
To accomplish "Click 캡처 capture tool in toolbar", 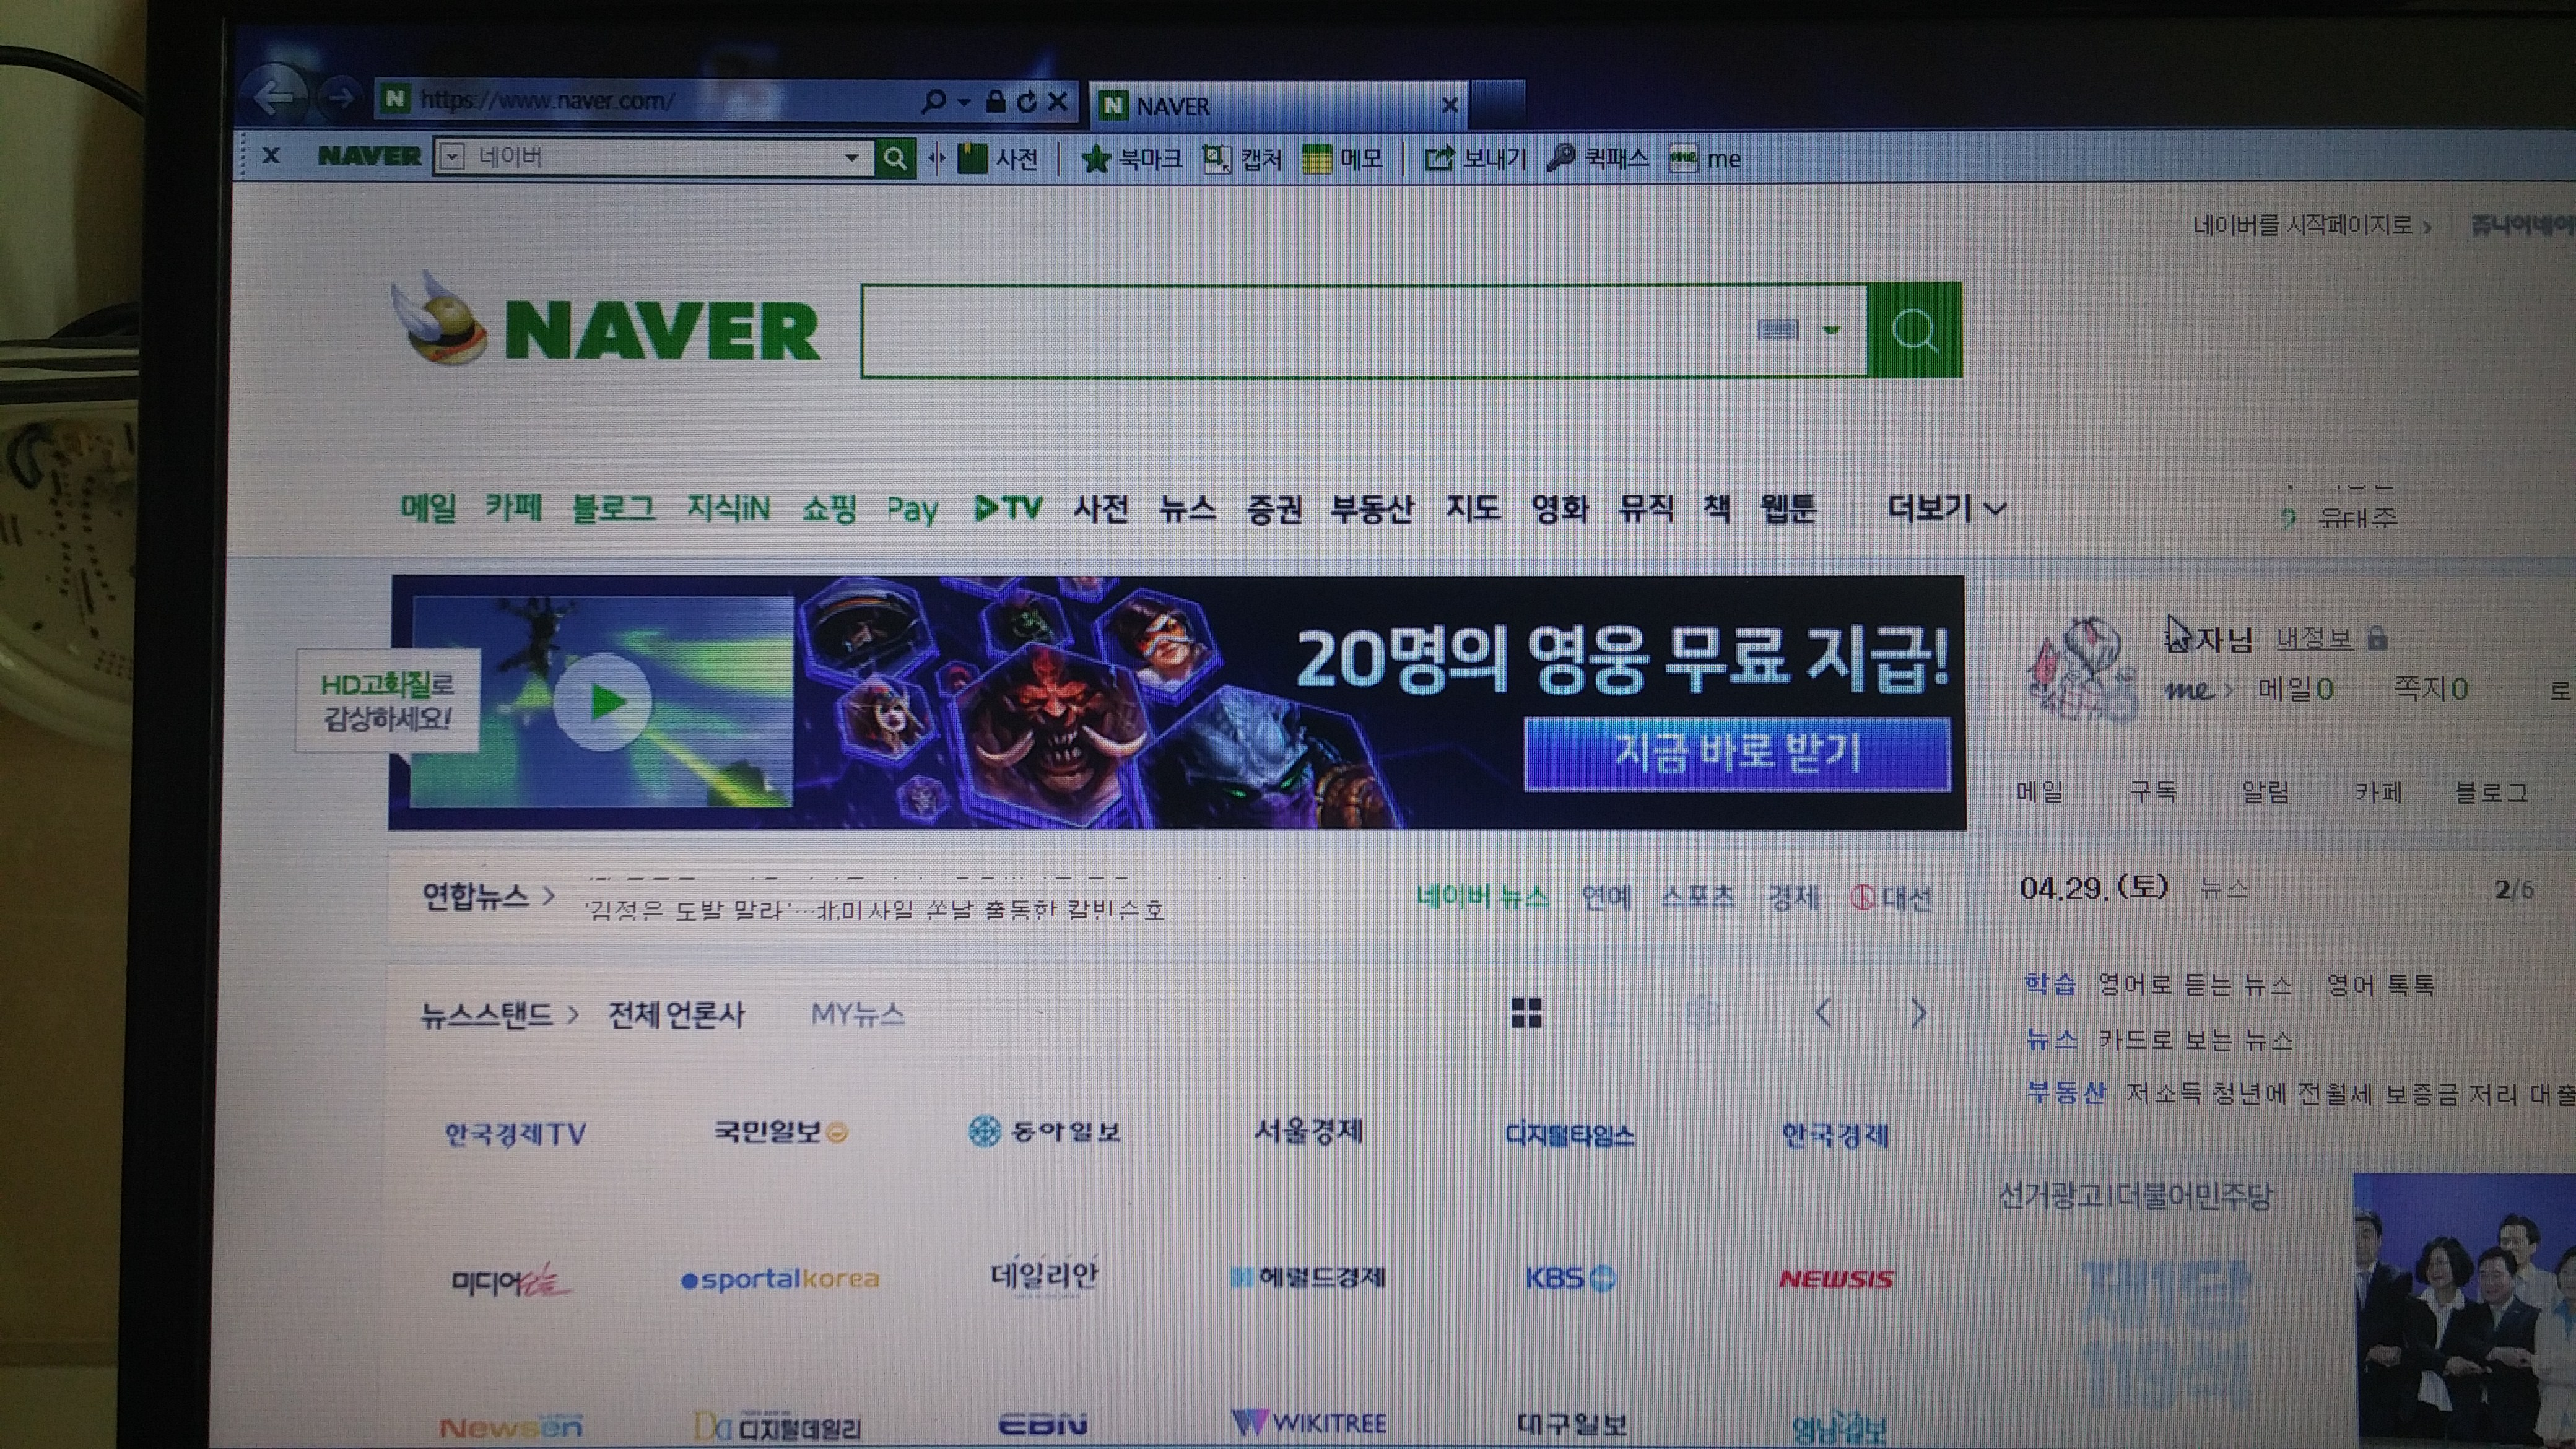I will tap(1242, 158).
